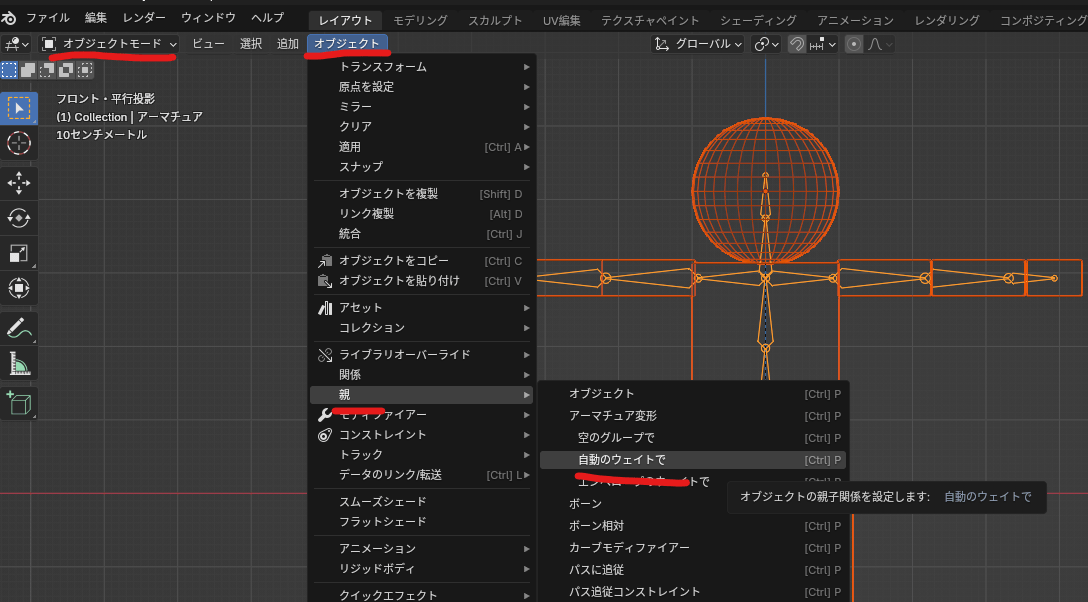Pick the Measure tool

click(x=19, y=364)
